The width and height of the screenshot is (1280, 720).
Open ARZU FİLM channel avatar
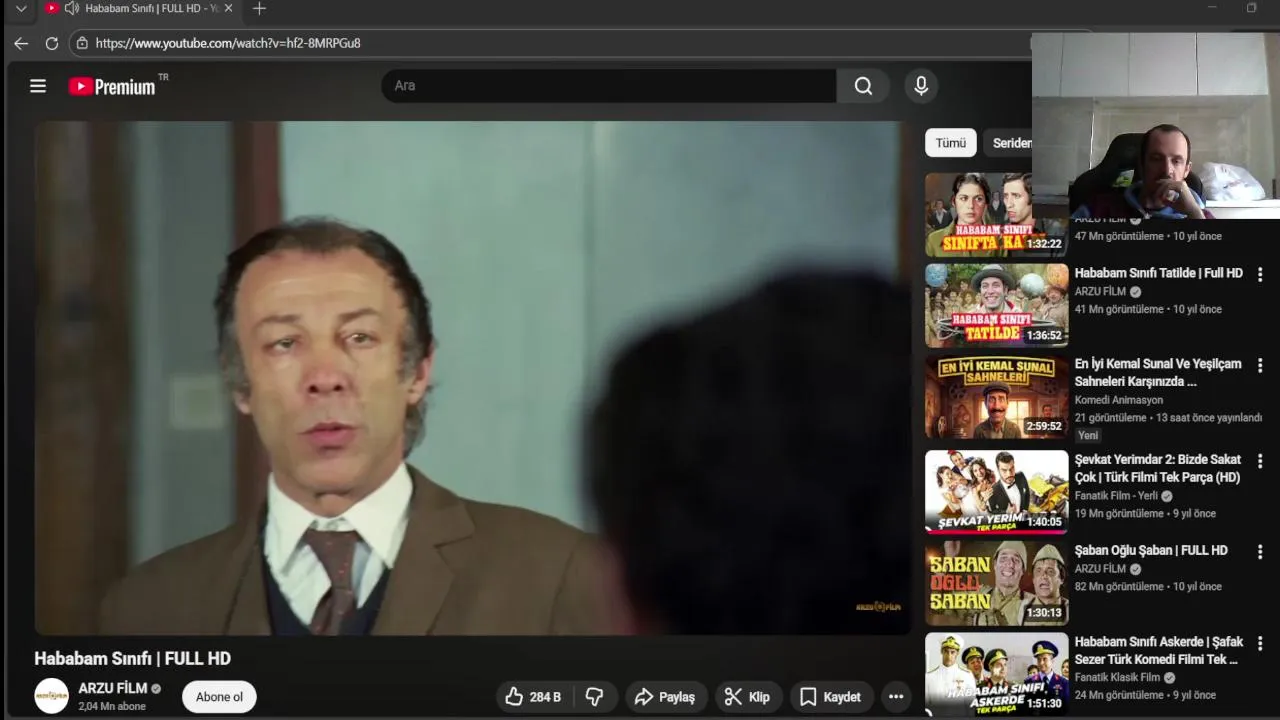(52, 696)
